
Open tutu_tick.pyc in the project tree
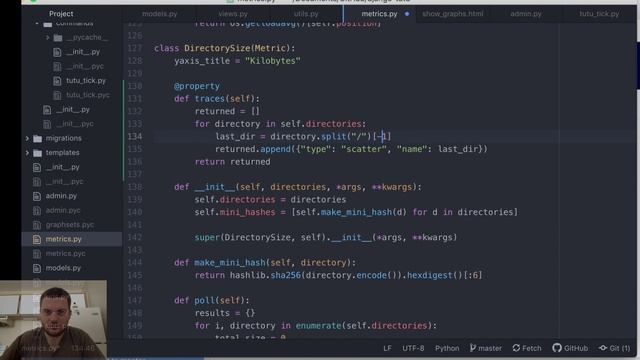[x=87, y=95]
